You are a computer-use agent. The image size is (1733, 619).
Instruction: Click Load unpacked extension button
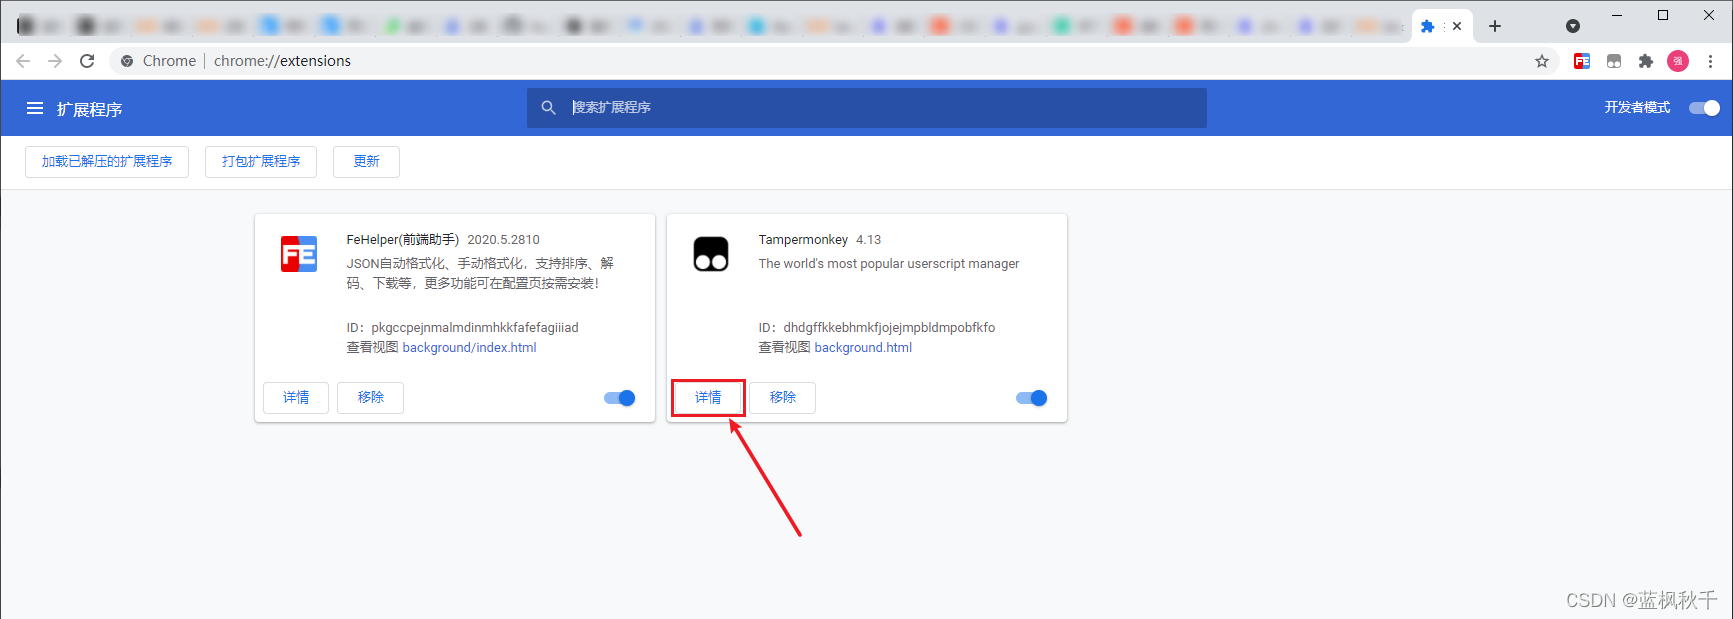click(x=107, y=161)
